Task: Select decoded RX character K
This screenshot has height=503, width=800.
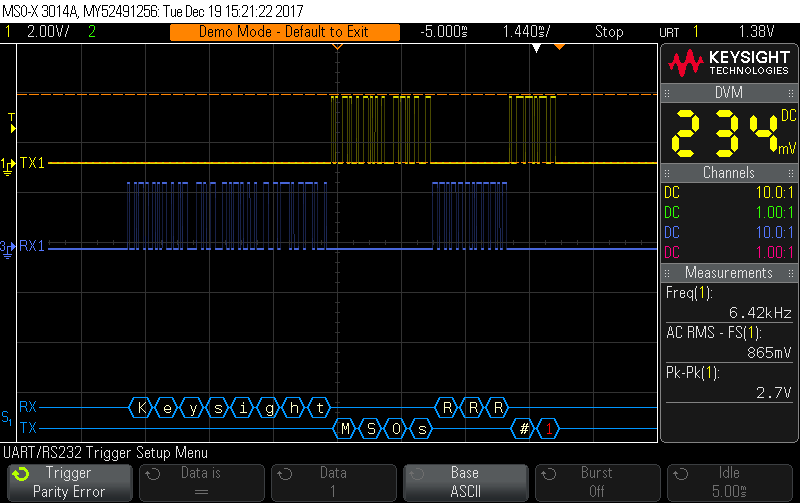Action: pyautogui.click(x=141, y=408)
